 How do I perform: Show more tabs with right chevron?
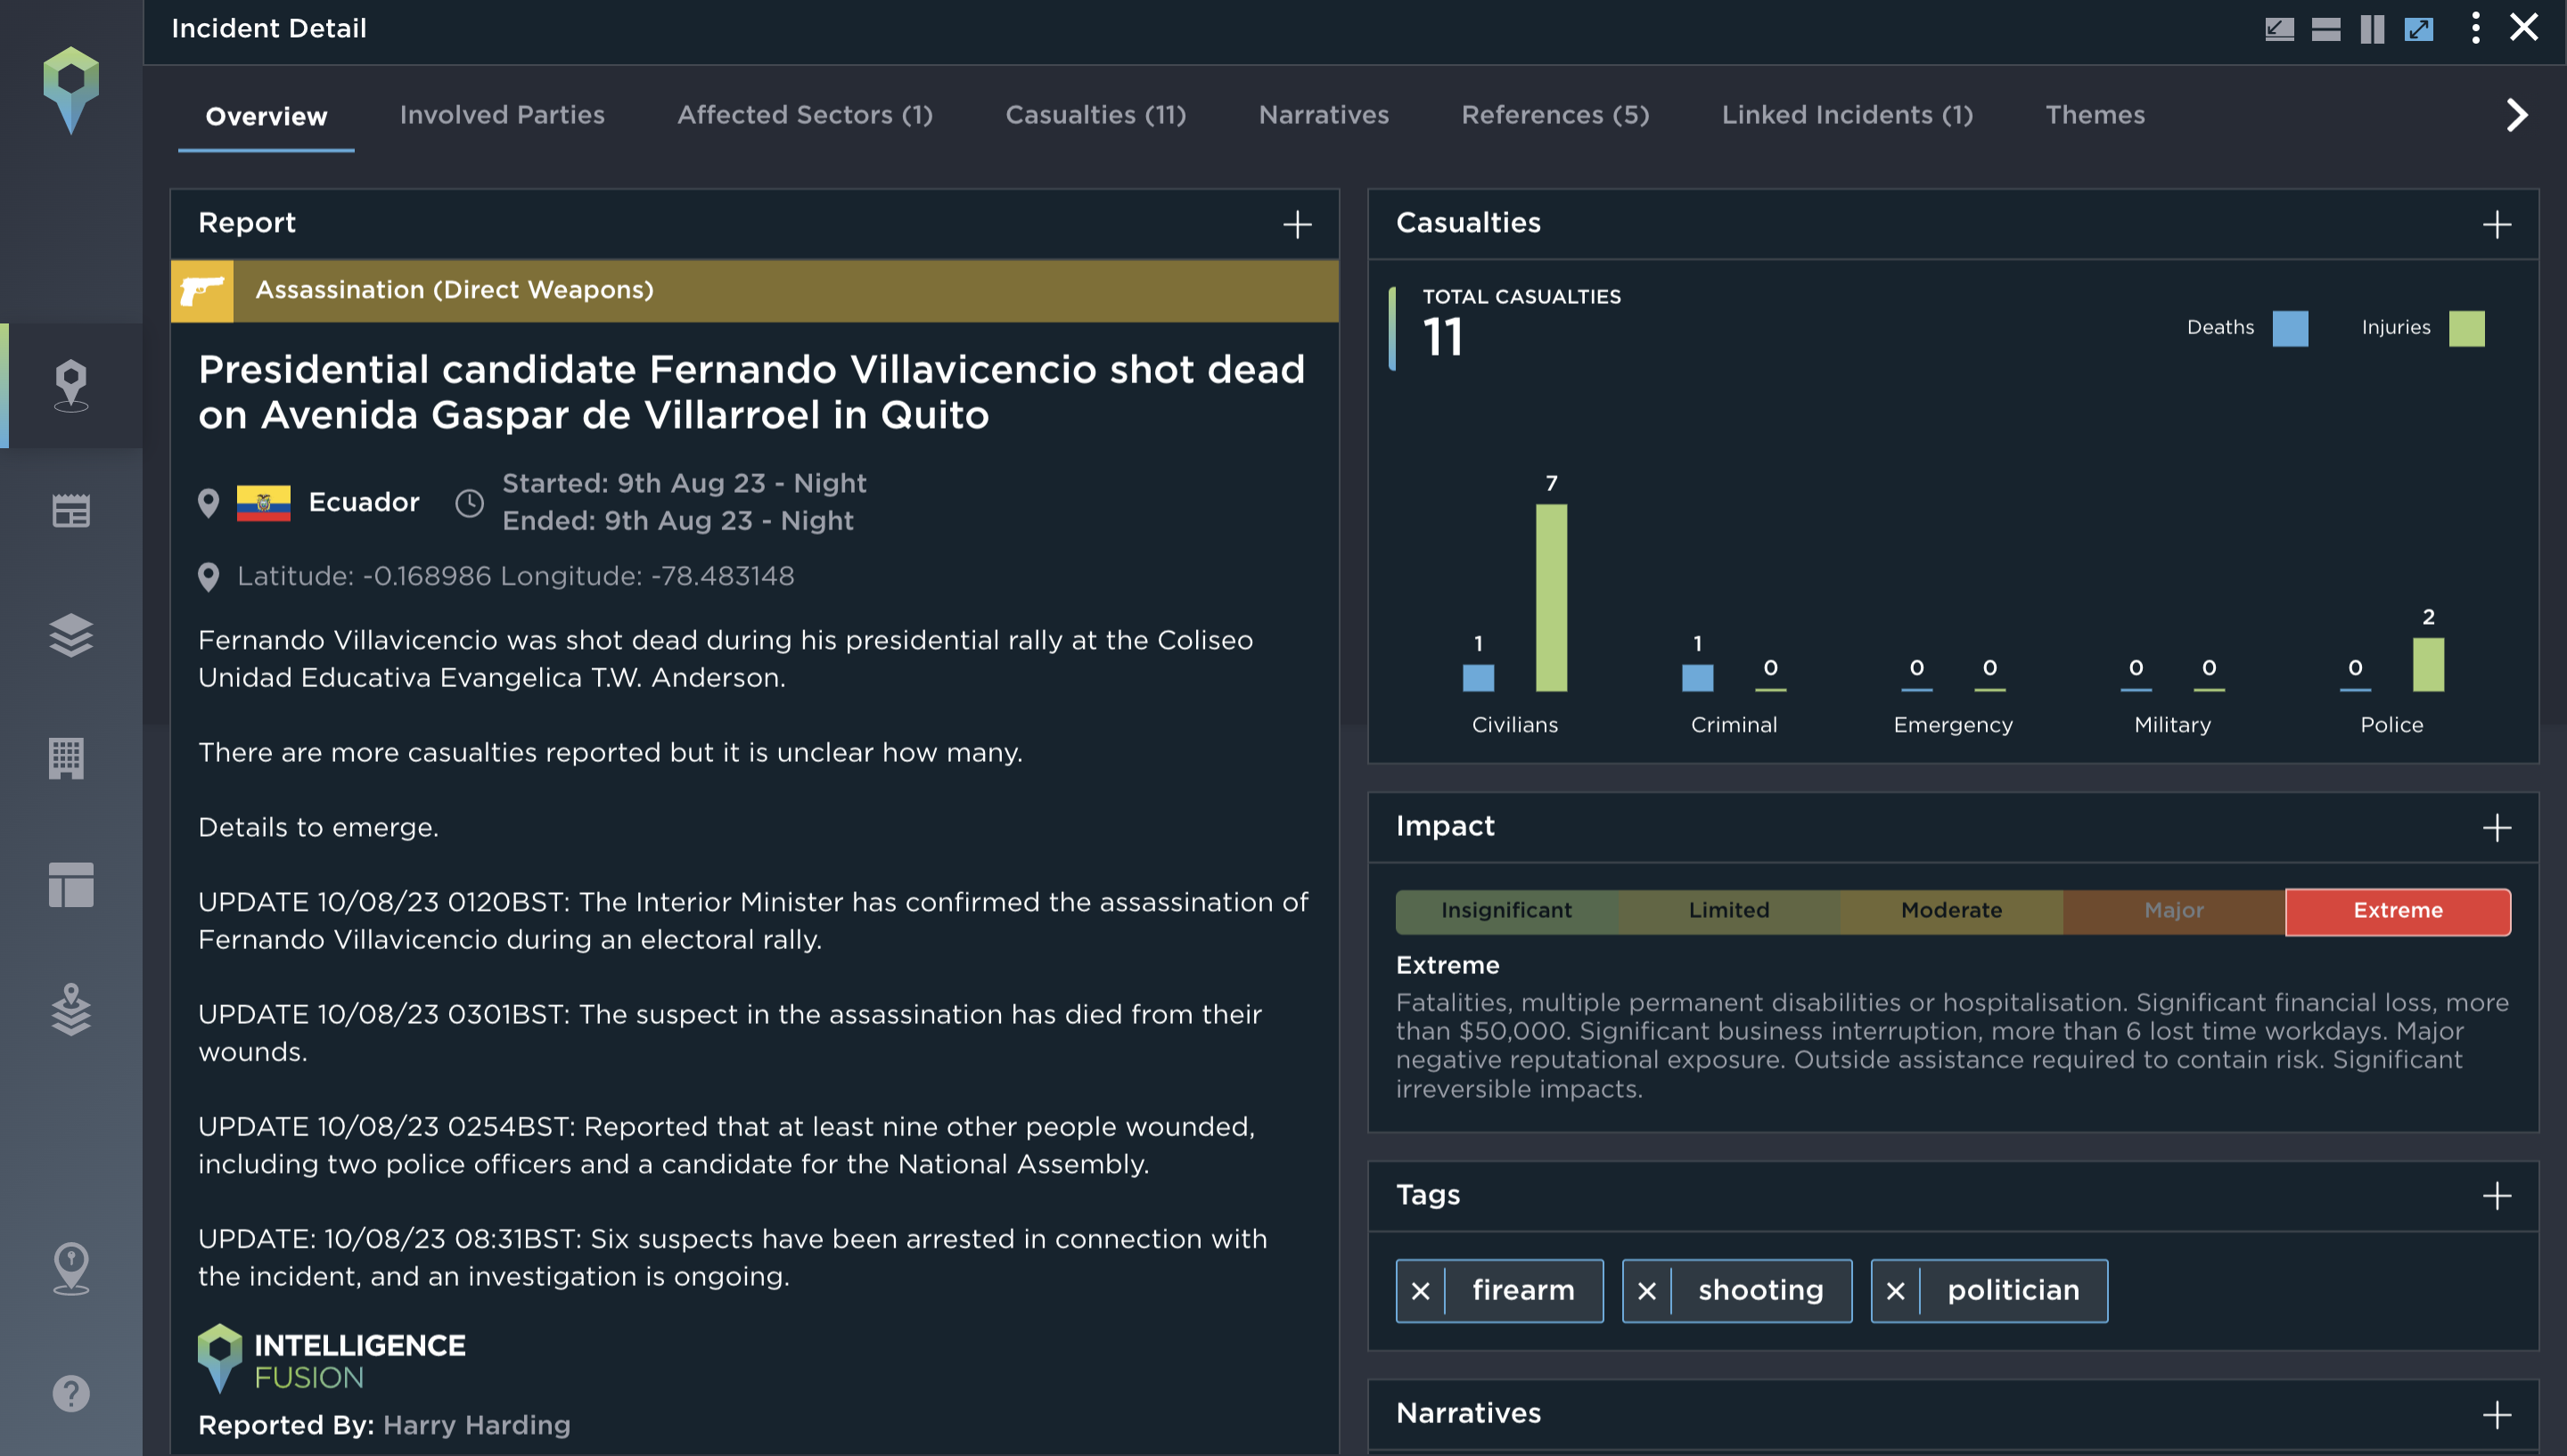click(x=2517, y=115)
